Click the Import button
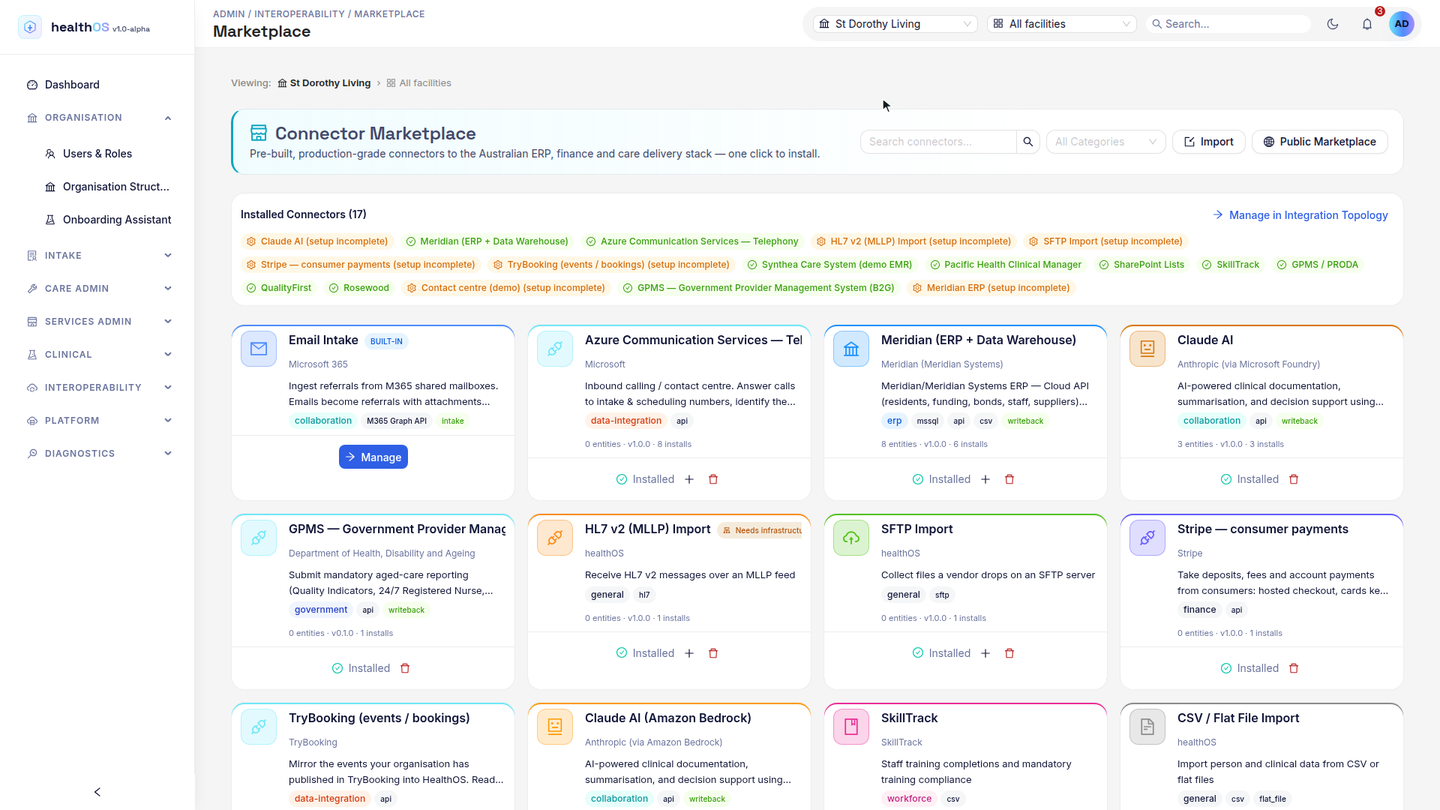Viewport: 1440px width, 810px height. [x=1208, y=142]
